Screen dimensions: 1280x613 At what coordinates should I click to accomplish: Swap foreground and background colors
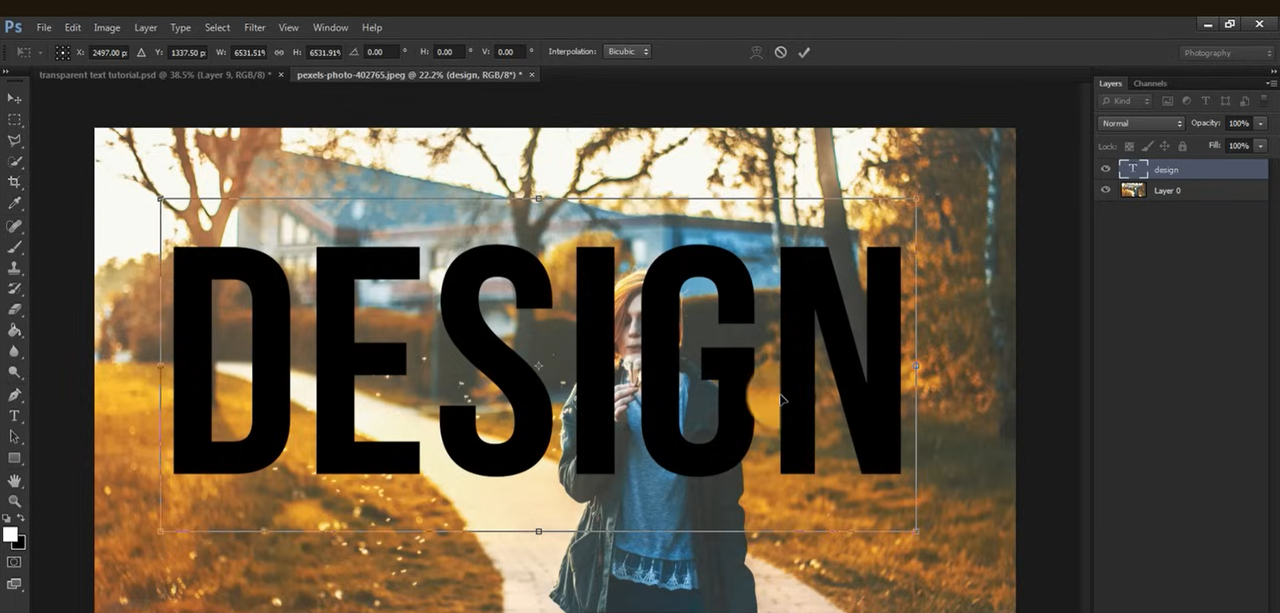tap(21, 518)
